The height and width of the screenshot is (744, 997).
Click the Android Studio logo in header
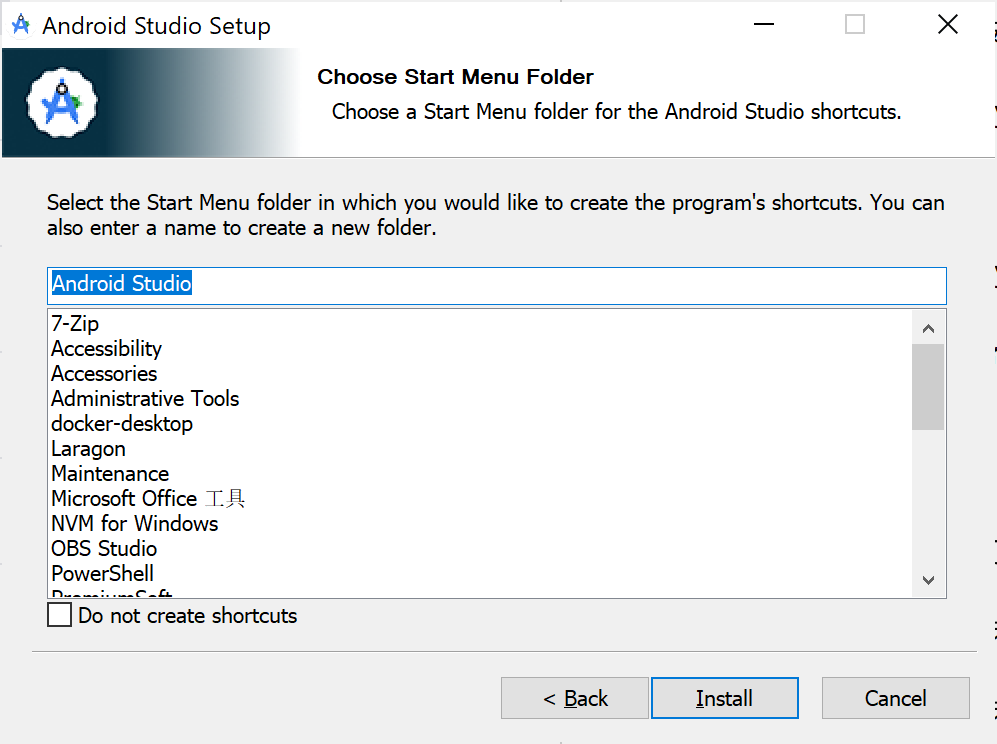point(62,102)
